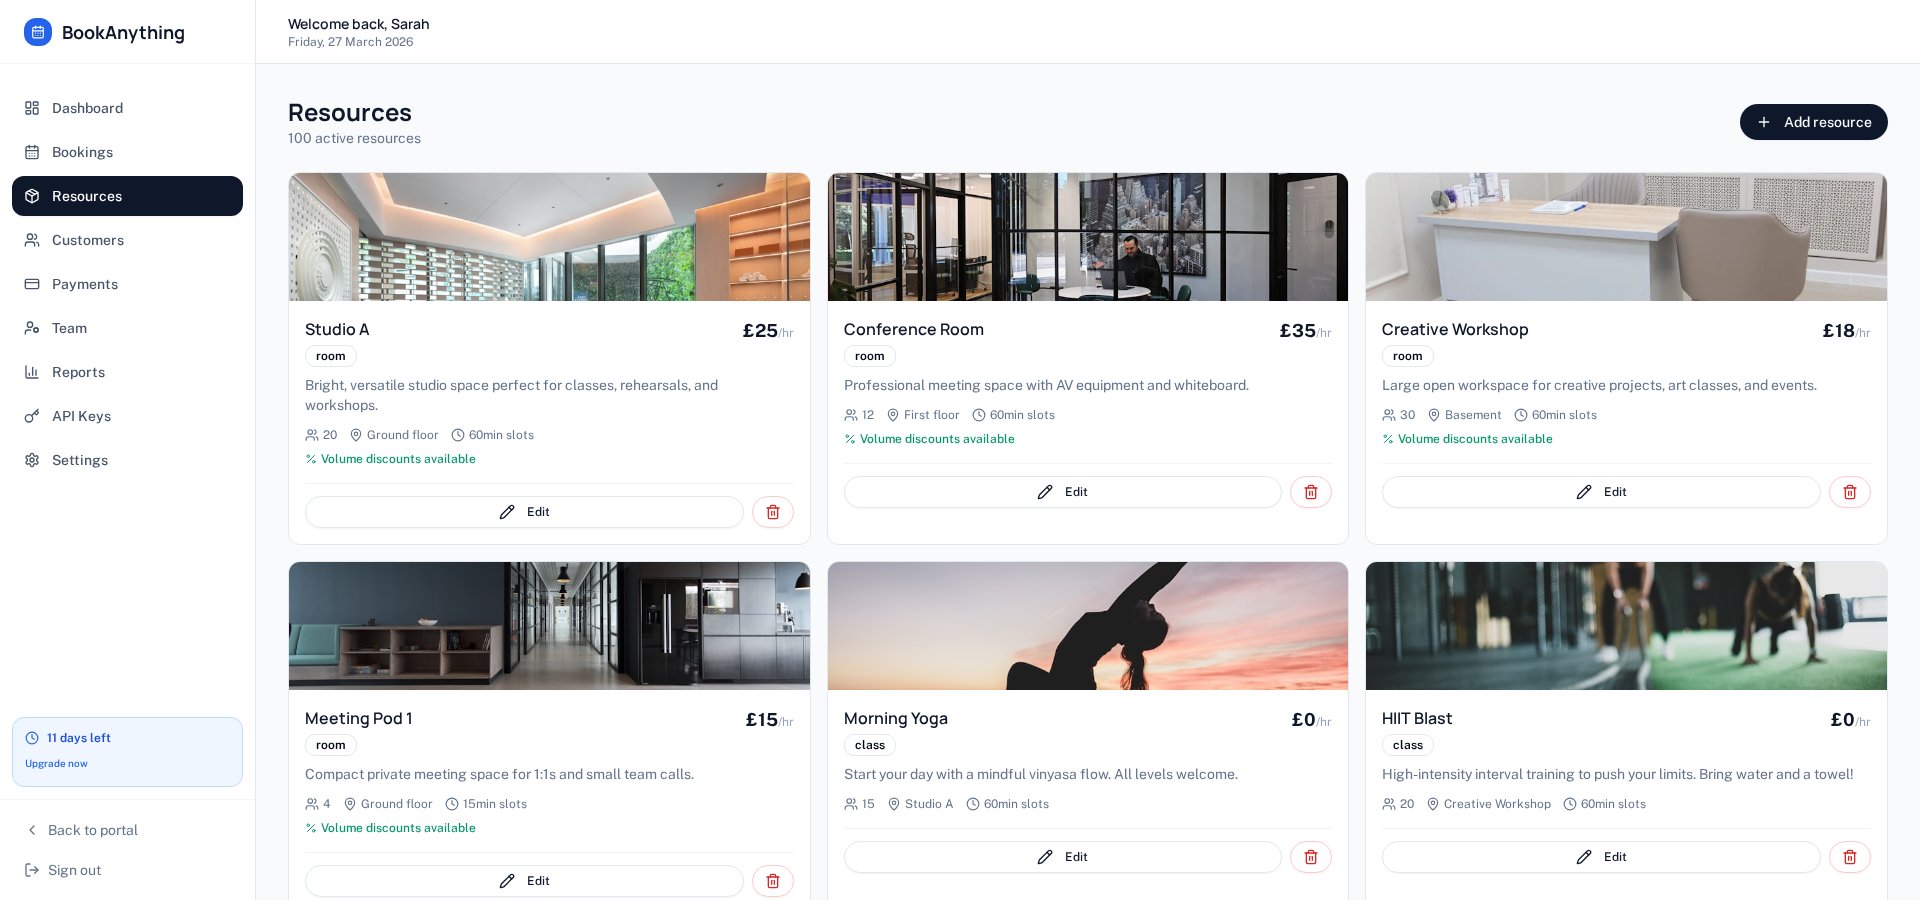Click 'First floor' location on Conference Room

tap(931, 415)
